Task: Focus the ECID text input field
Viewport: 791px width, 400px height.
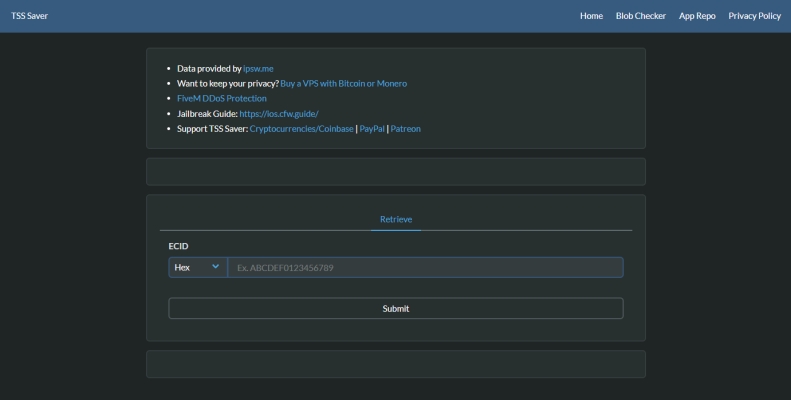Action: [425, 267]
